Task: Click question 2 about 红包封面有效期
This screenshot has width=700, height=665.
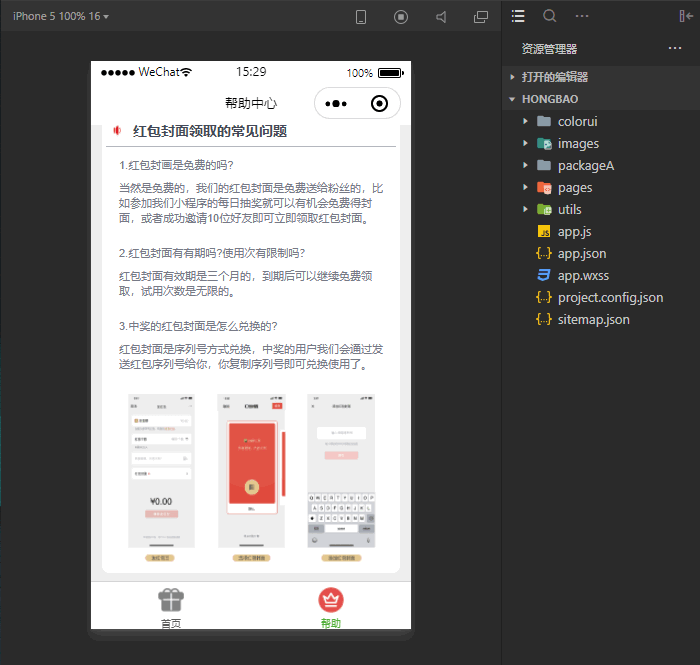Action: click(212, 253)
